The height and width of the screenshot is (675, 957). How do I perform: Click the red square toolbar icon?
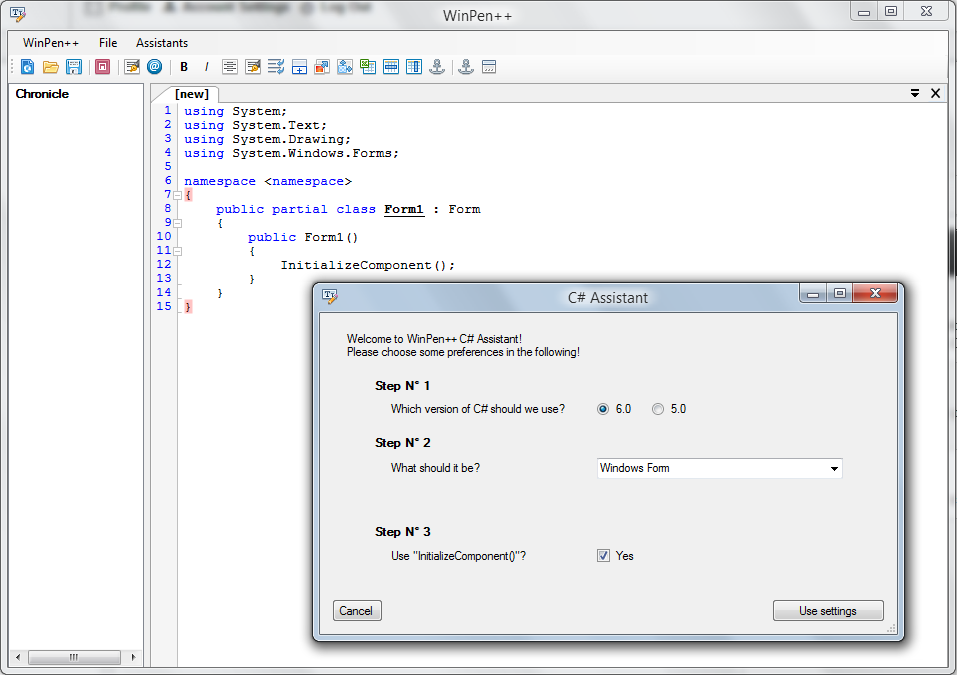tap(103, 67)
